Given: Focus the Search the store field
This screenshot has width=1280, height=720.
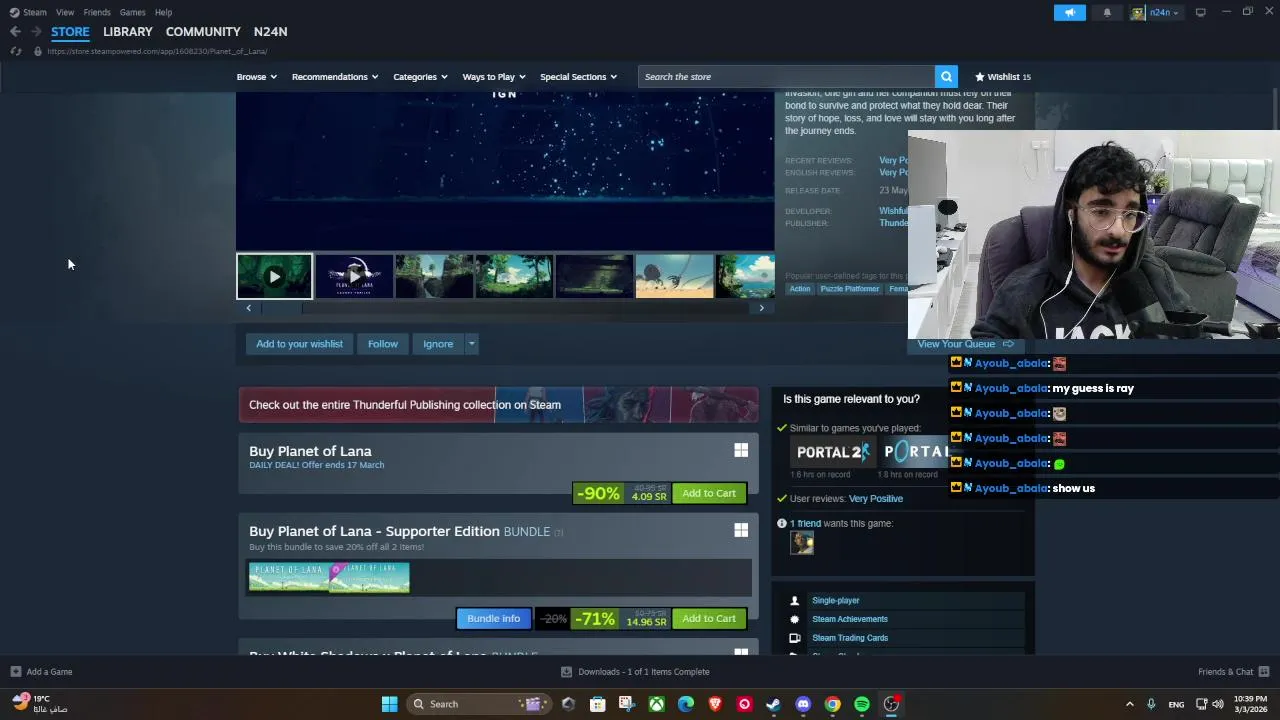Looking at the screenshot, I should click(x=787, y=77).
